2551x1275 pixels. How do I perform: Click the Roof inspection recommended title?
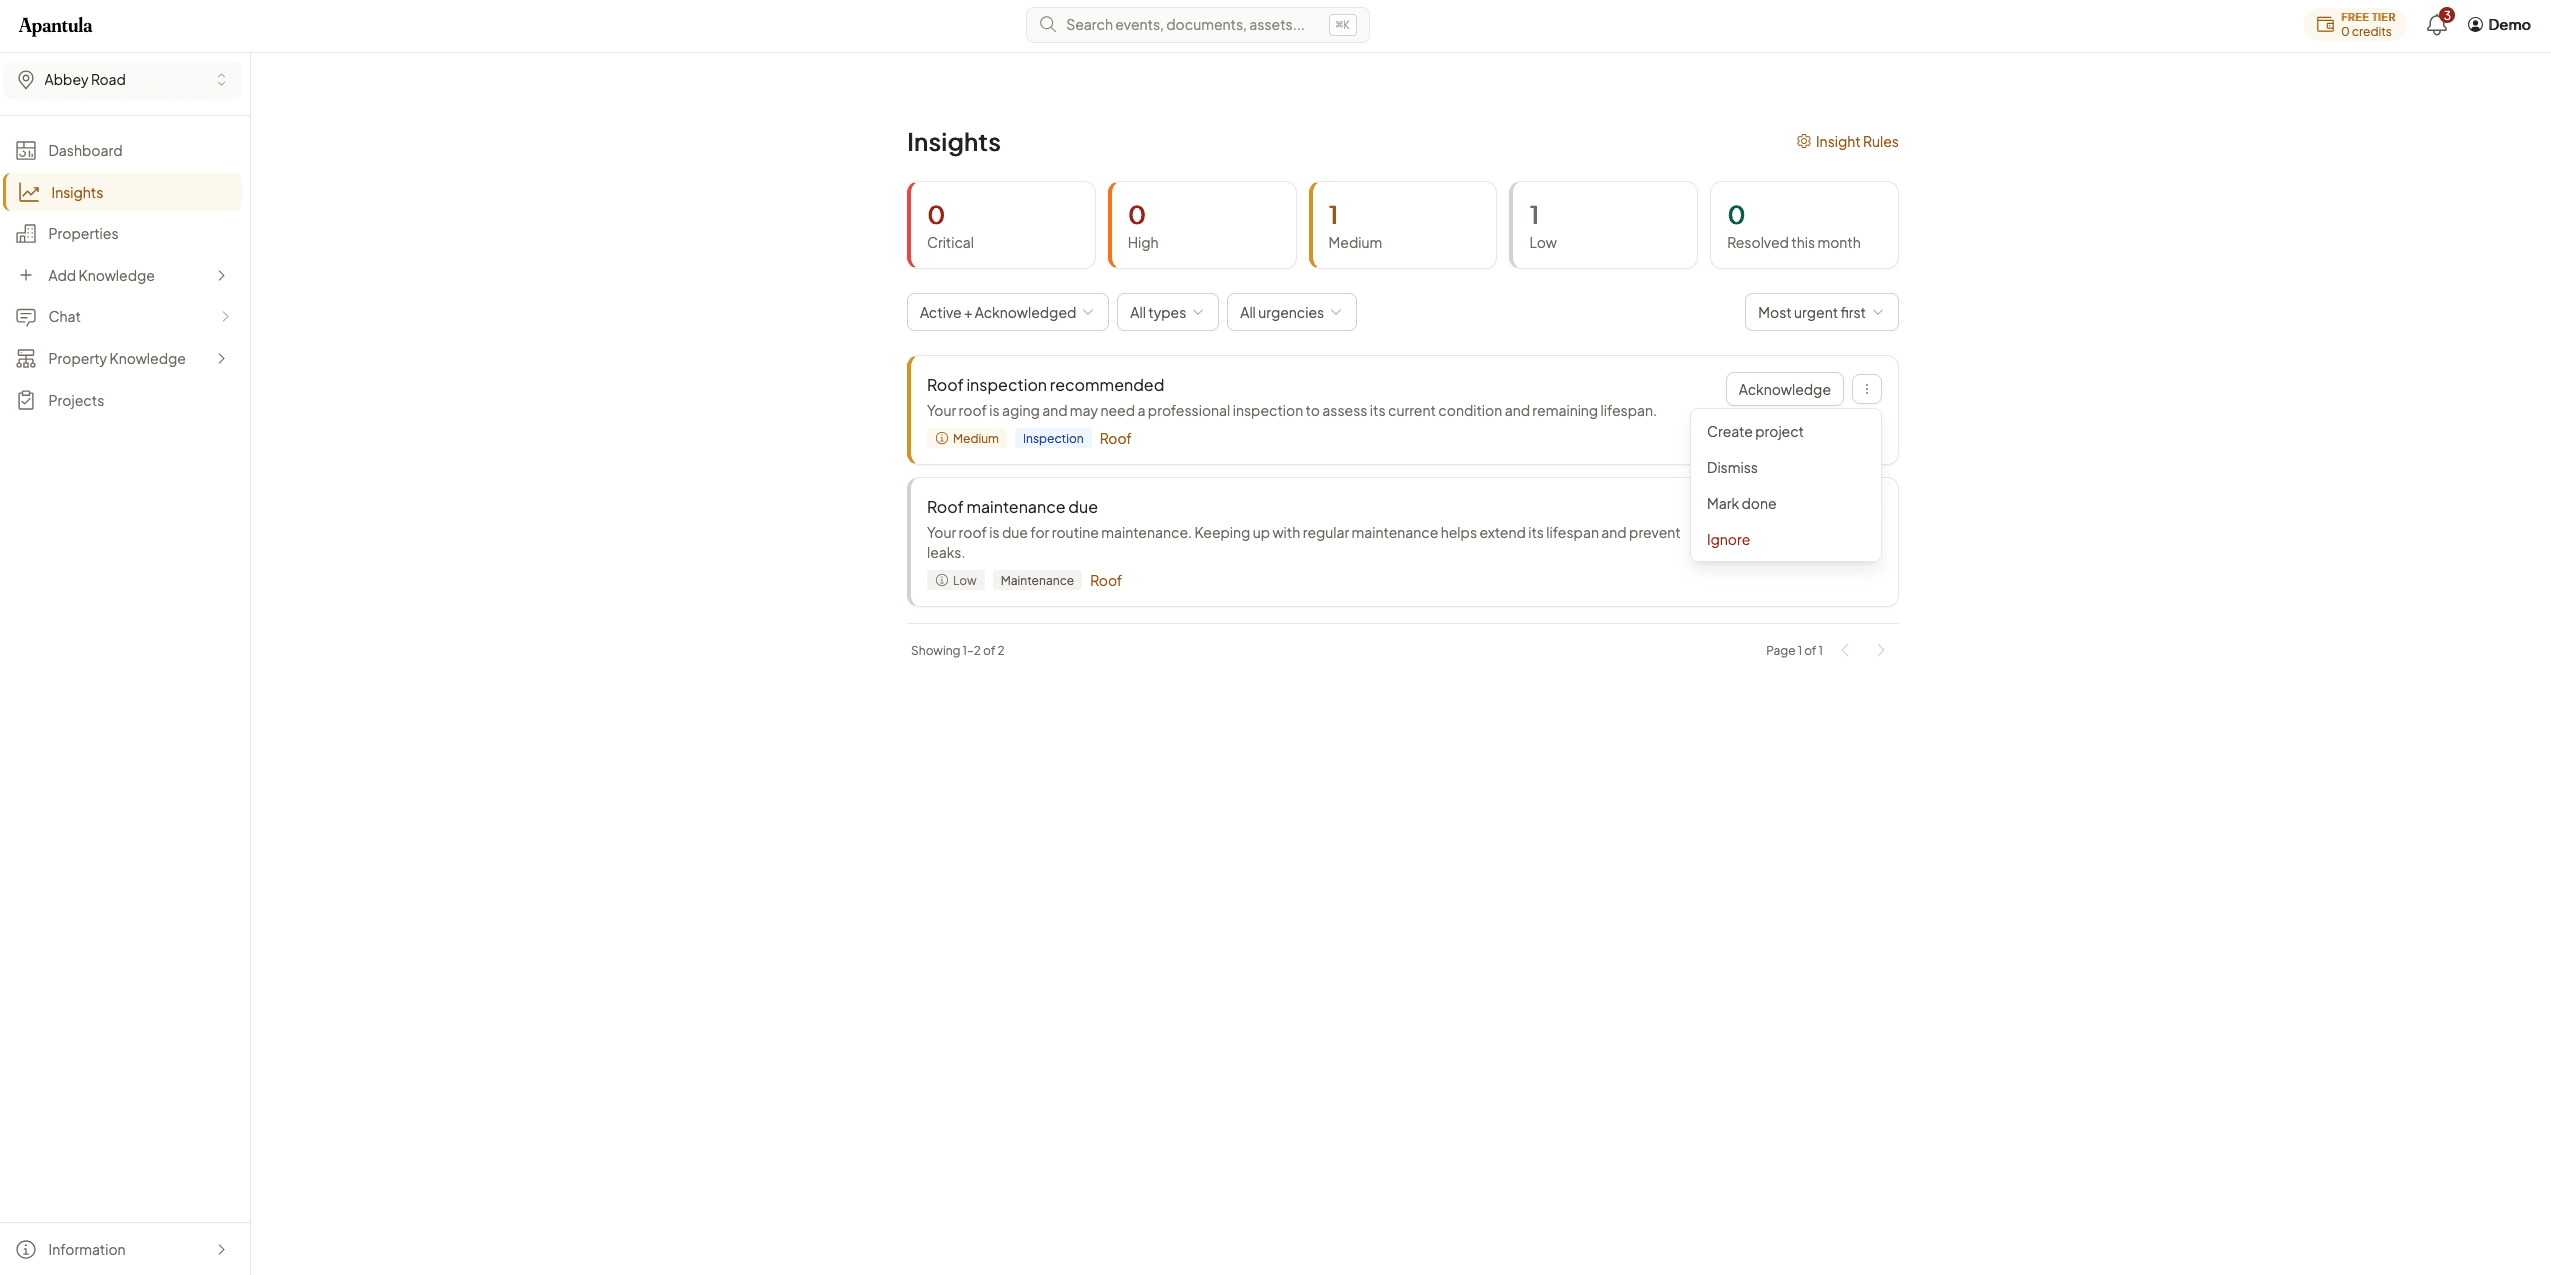[x=1045, y=385]
